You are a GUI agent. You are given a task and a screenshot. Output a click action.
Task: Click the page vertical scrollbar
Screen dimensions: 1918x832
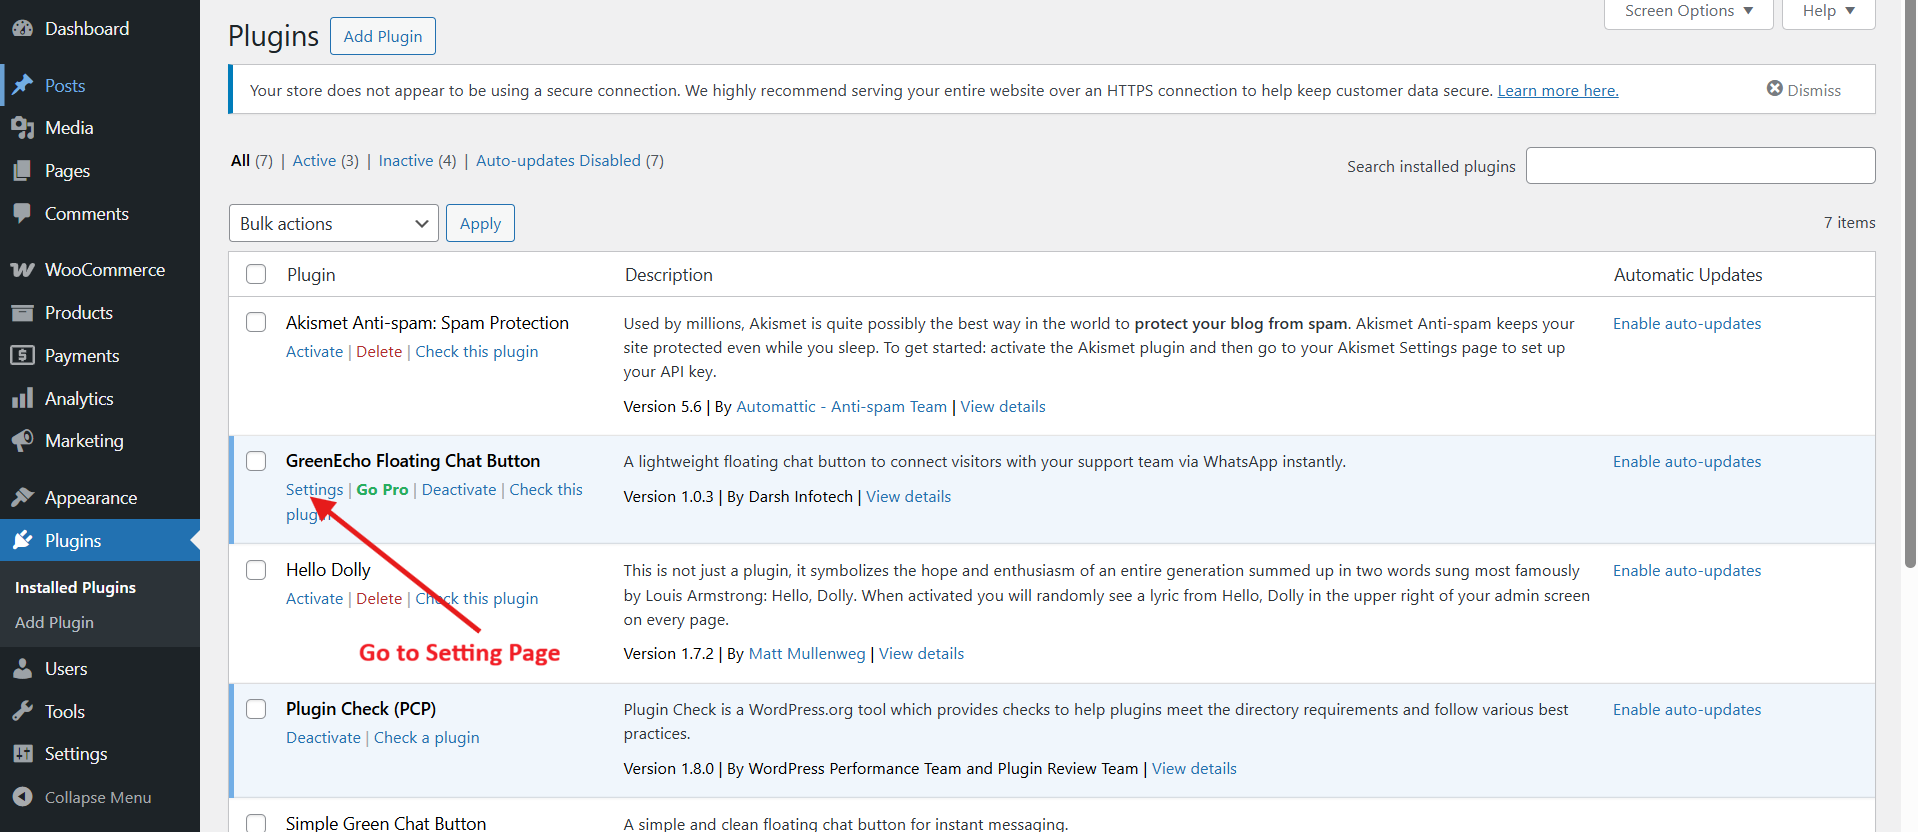pos(1910,284)
